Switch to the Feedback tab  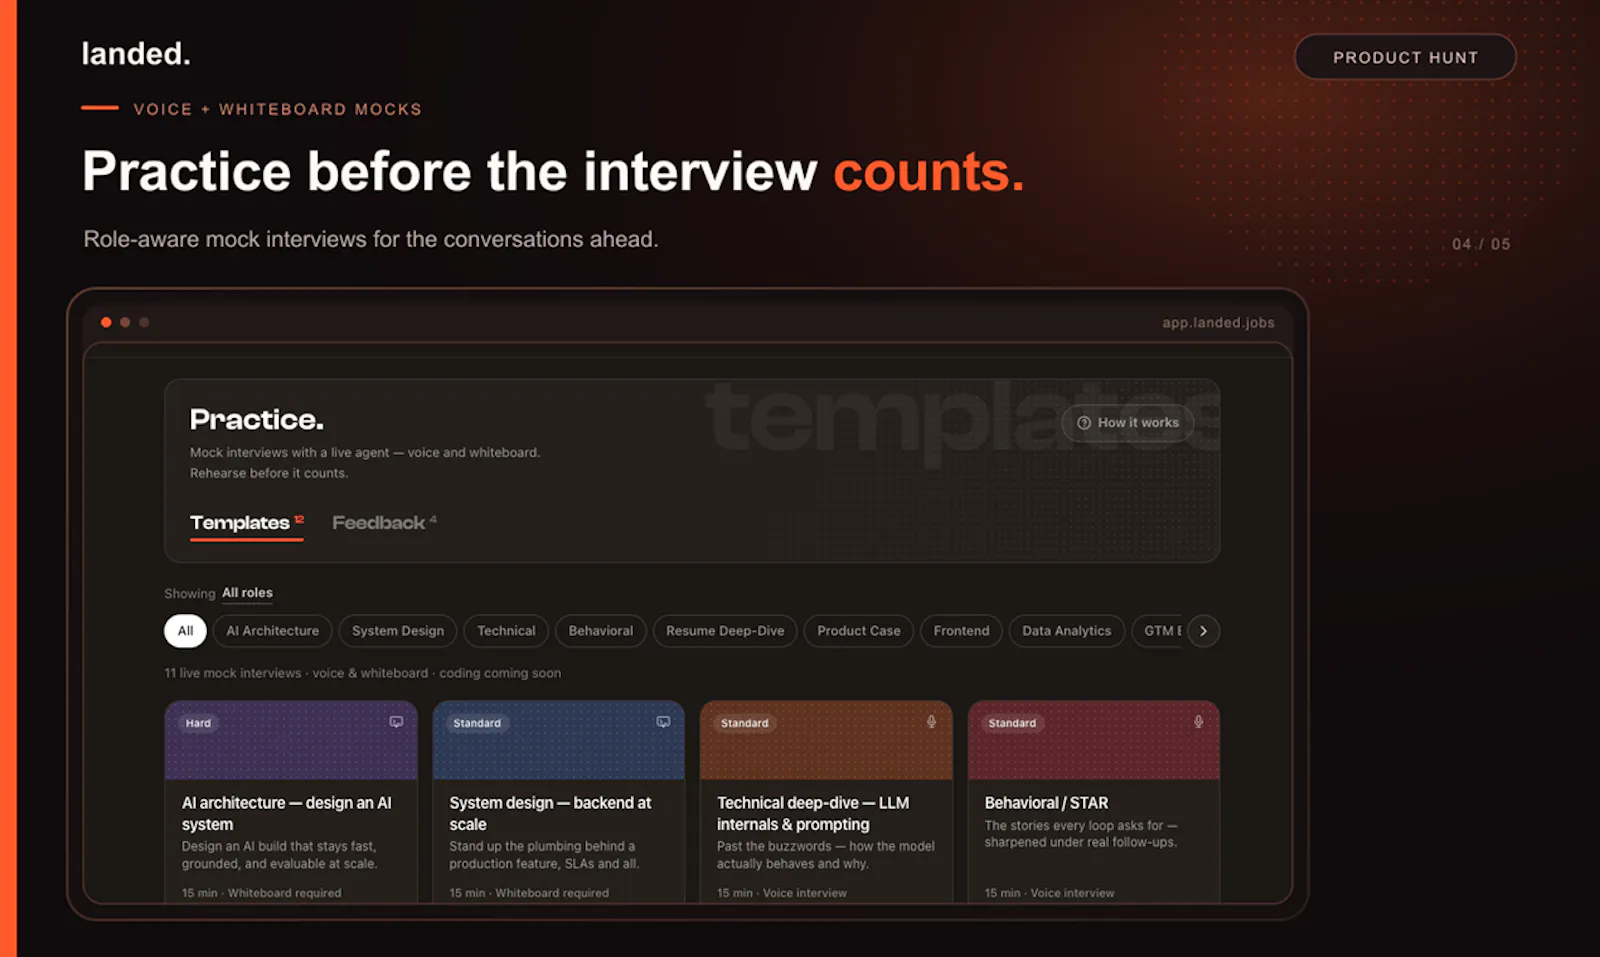click(x=384, y=523)
